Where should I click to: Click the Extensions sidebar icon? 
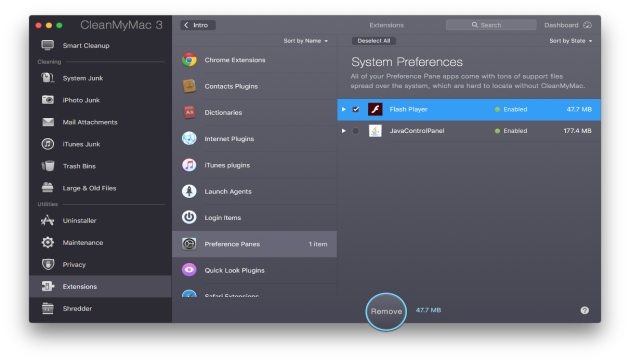[47, 286]
